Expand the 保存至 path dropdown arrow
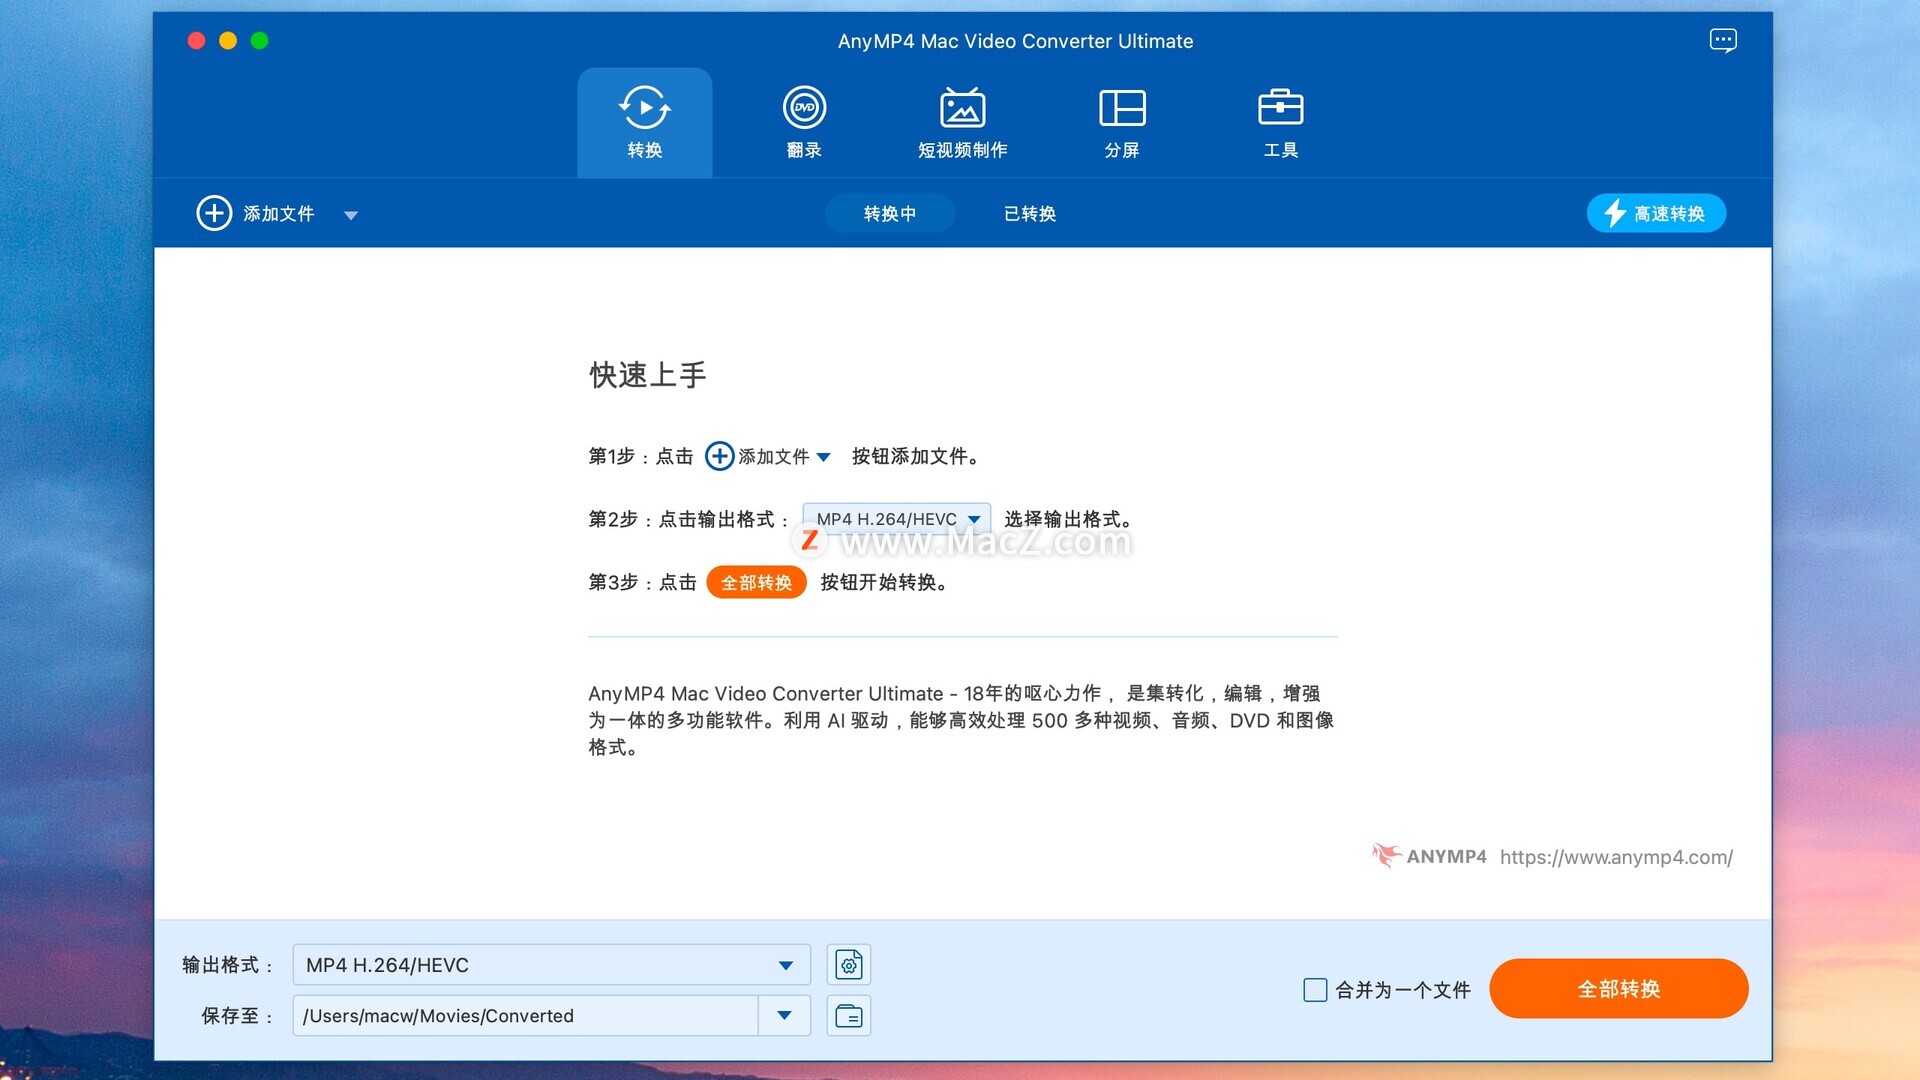 click(785, 1016)
